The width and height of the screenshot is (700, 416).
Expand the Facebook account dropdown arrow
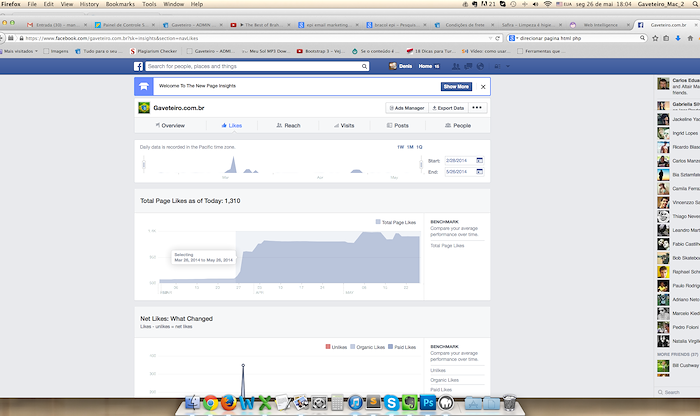508,66
